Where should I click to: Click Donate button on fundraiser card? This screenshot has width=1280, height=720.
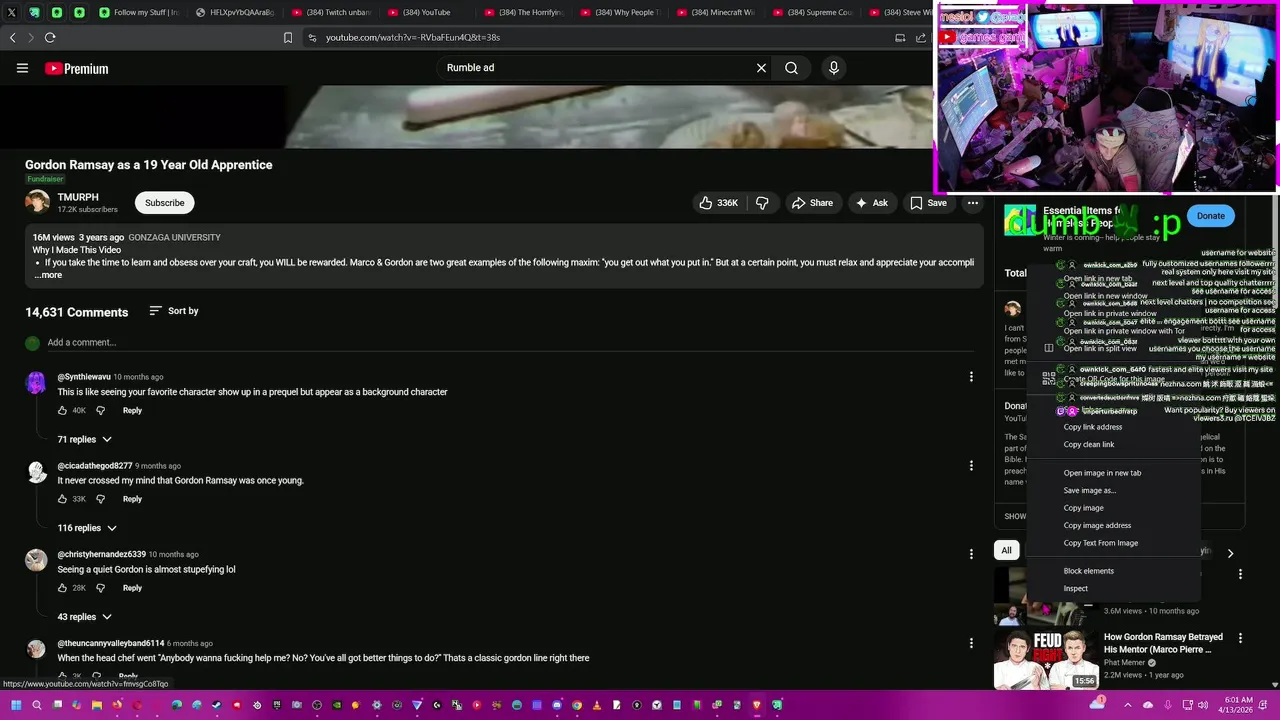pyautogui.click(x=1210, y=216)
